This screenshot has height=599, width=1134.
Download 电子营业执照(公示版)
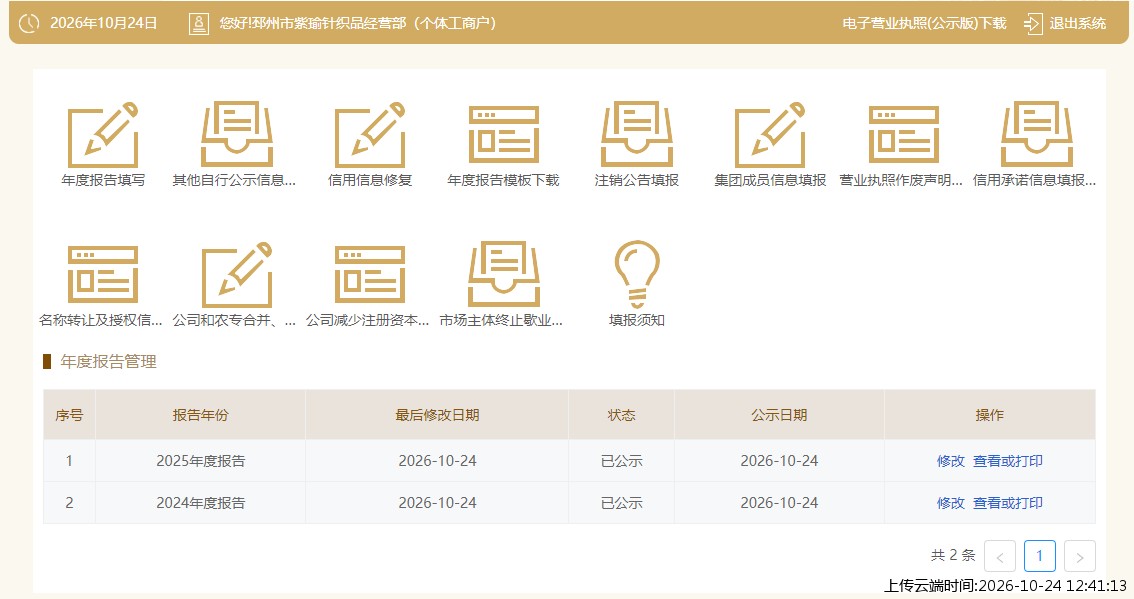coord(924,23)
